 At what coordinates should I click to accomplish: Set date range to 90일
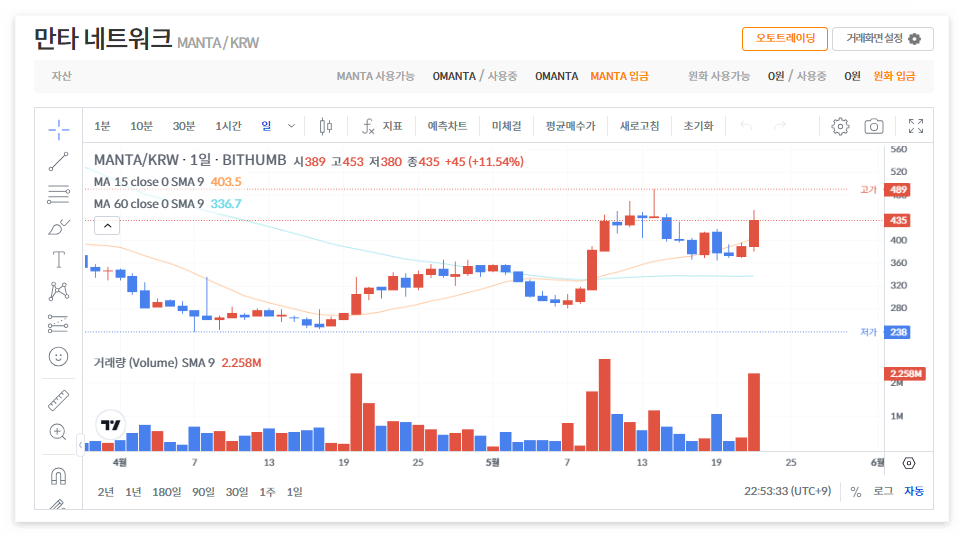tap(203, 492)
